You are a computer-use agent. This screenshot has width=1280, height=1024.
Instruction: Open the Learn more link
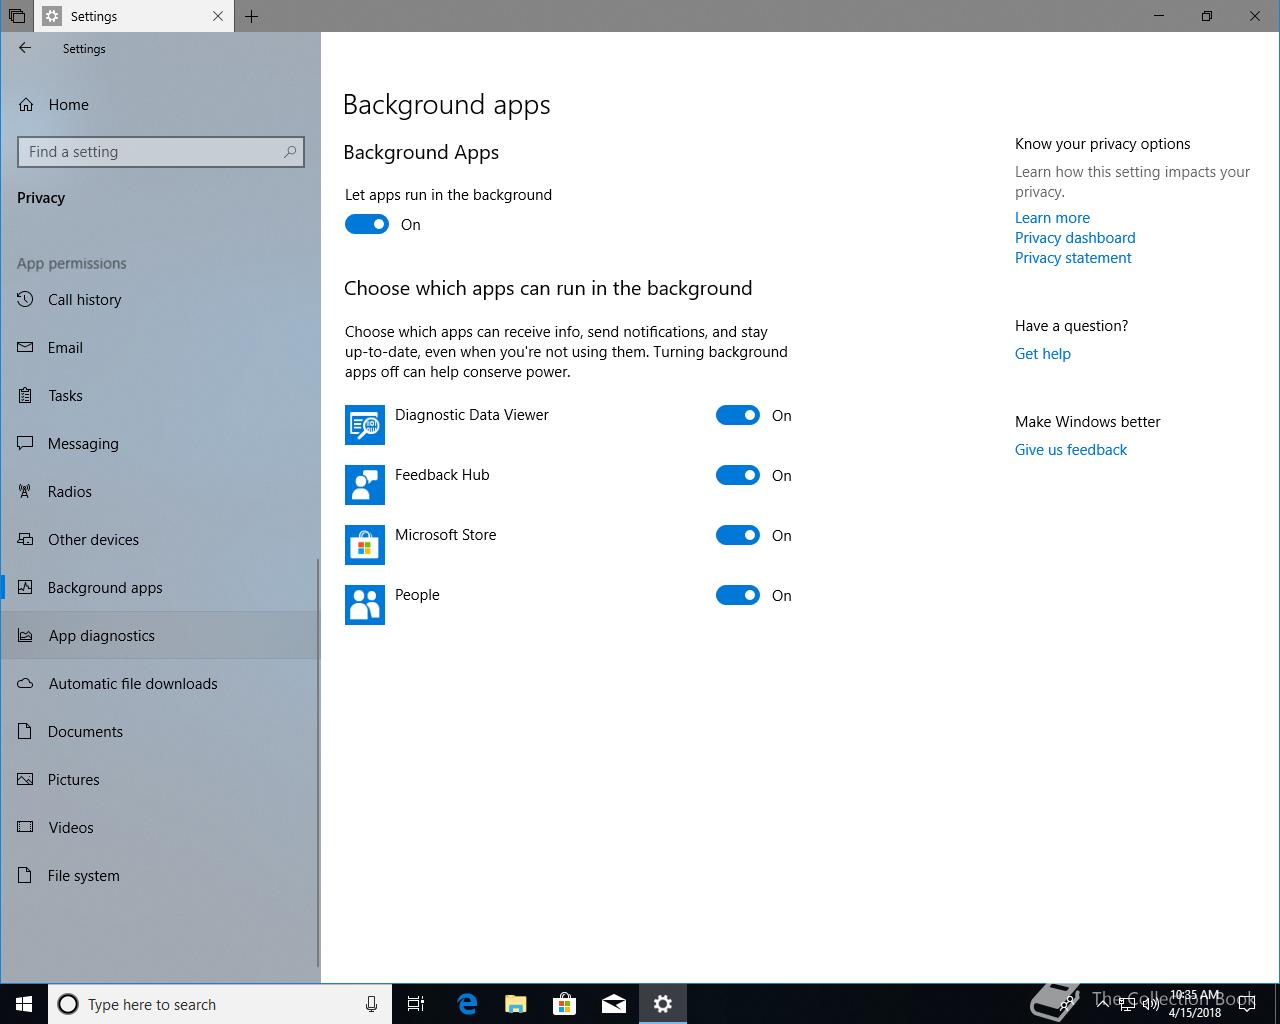1052,218
